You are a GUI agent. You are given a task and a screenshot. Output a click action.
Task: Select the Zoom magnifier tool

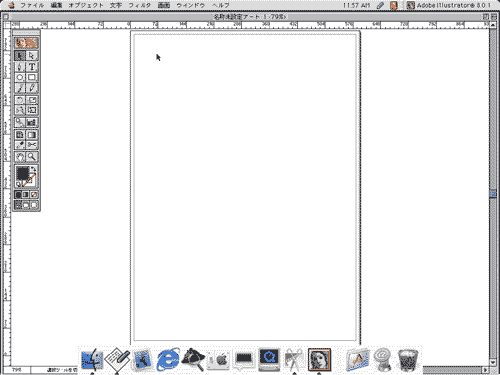click(32, 156)
